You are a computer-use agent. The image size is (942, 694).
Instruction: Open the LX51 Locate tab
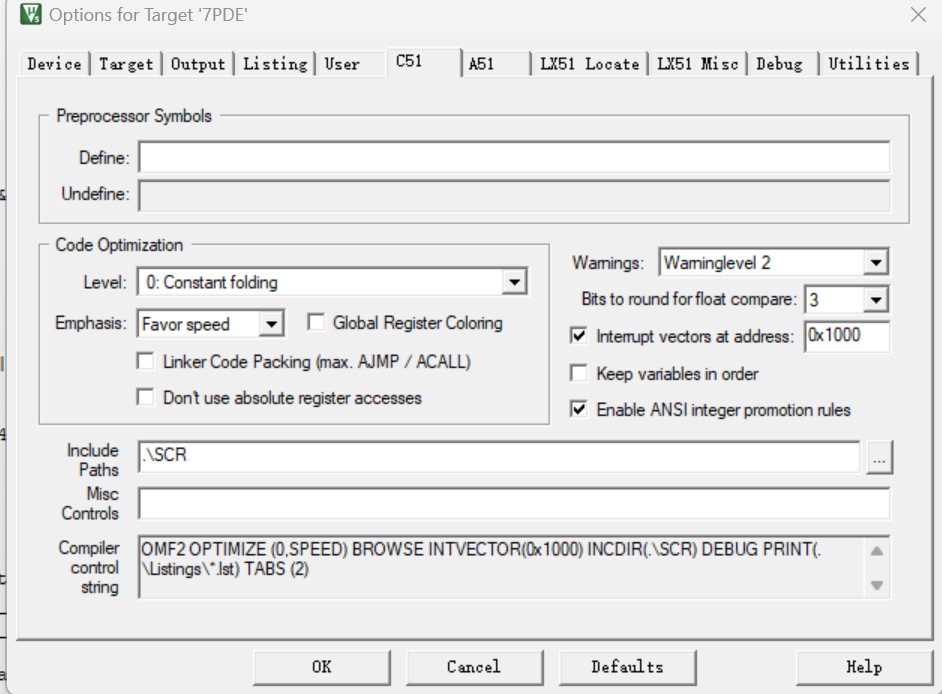coord(589,64)
